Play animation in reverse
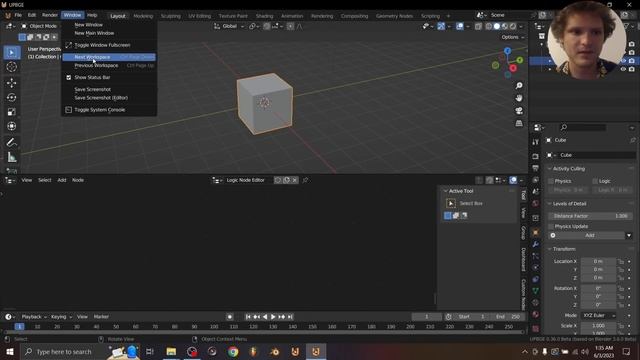This screenshot has width=640, height=360. point(265,317)
